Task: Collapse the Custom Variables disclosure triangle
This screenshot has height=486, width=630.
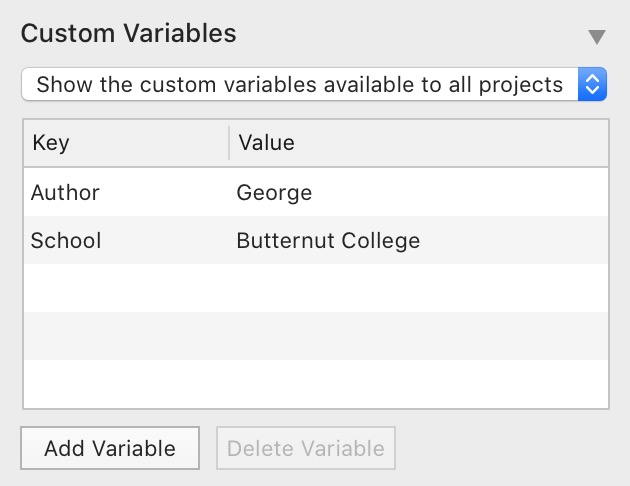Action: pyautogui.click(x=597, y=37)
